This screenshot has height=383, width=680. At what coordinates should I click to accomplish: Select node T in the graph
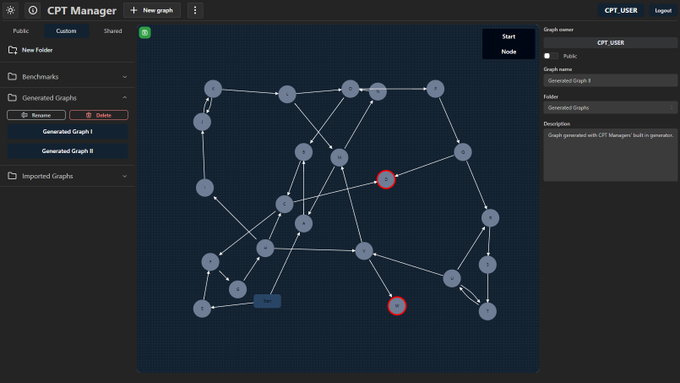[487, 311]
